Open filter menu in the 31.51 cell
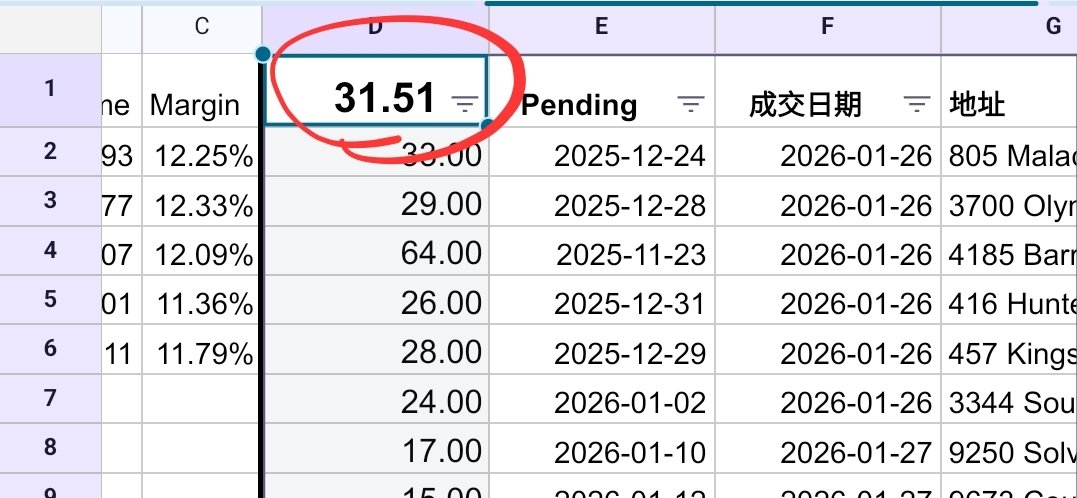Image resolution: width=1077 pixels, height=498 pixels. pyautogui.click(x=465, y=104)
